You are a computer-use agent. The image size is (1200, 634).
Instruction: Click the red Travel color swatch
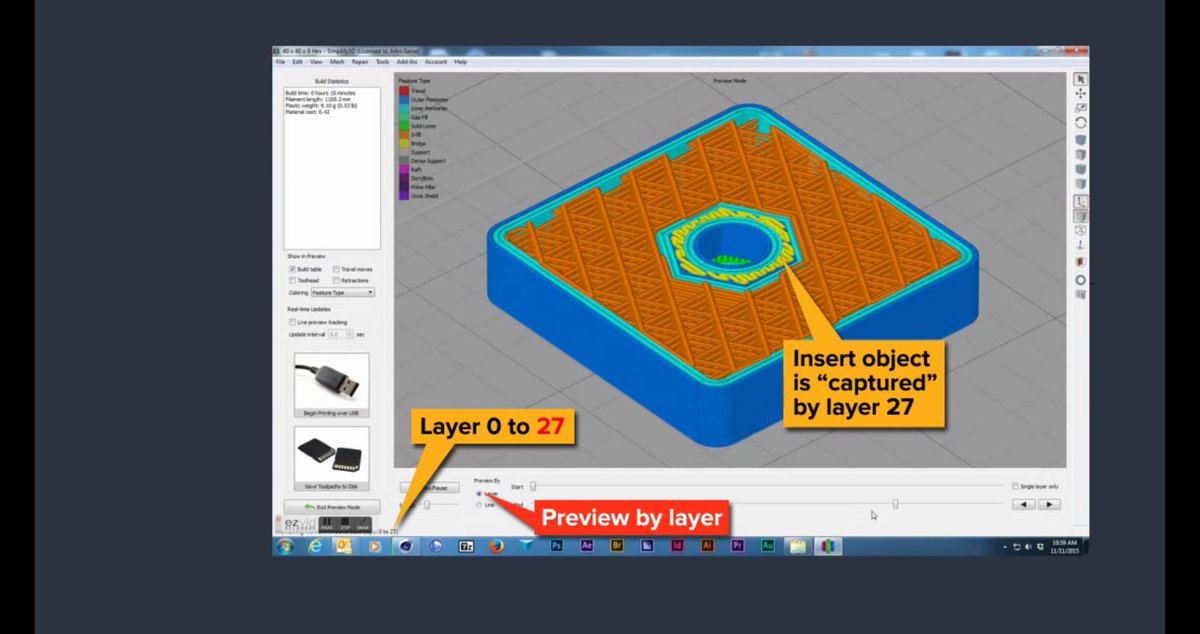(404, 91)
